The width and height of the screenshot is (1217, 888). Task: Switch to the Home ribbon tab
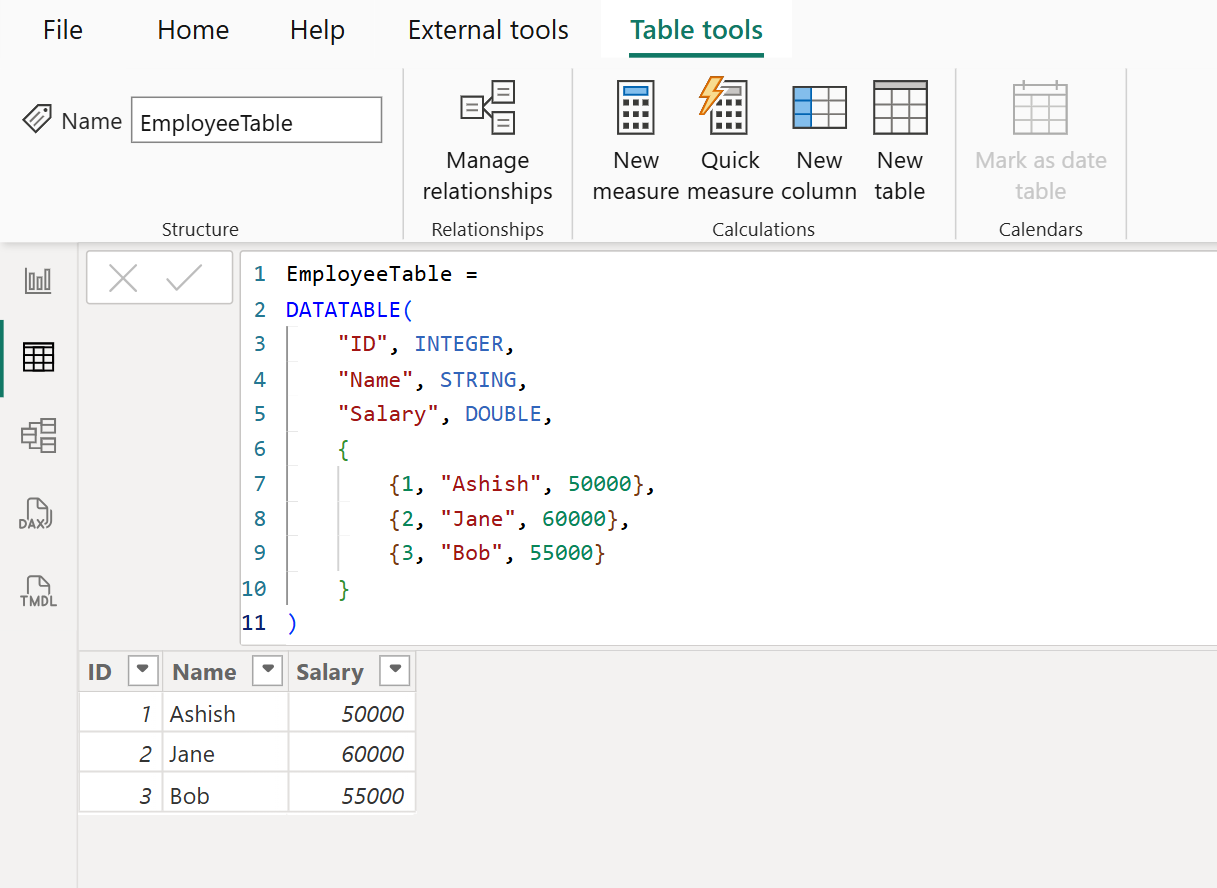pyautogui.click(x=192, y=30)
